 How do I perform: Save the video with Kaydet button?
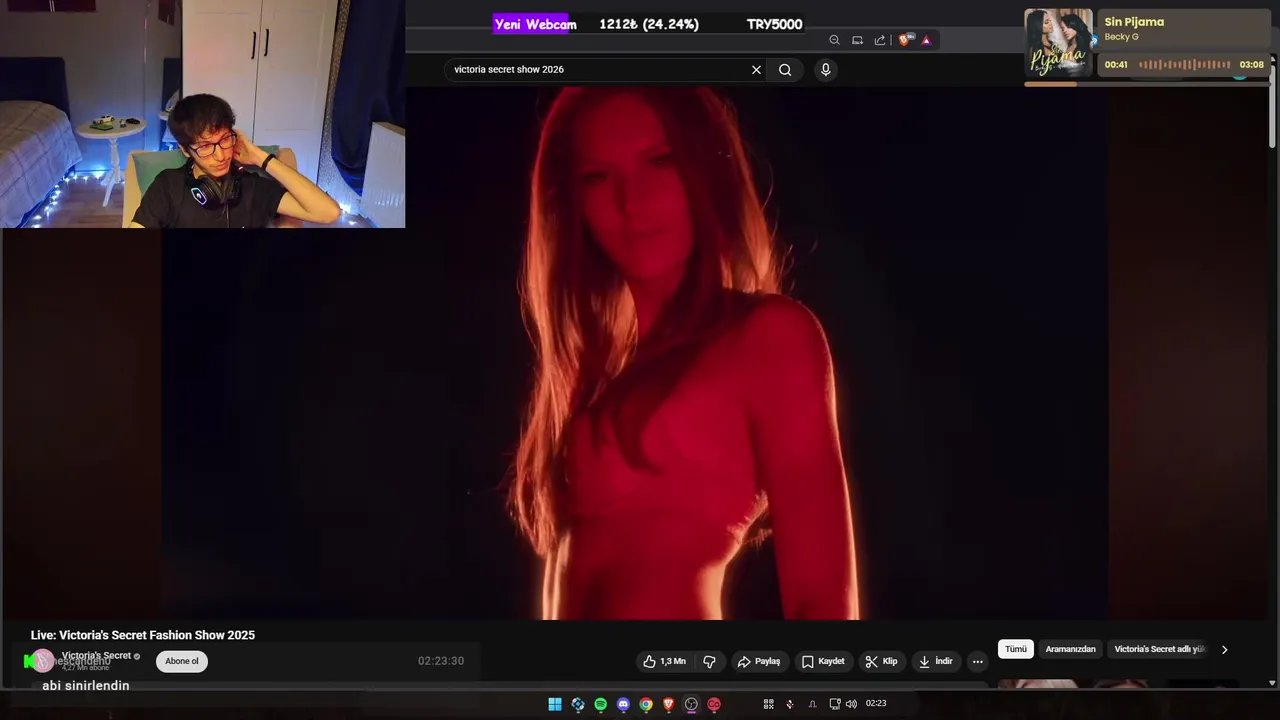pyautogui.click(x=823, y=661)
